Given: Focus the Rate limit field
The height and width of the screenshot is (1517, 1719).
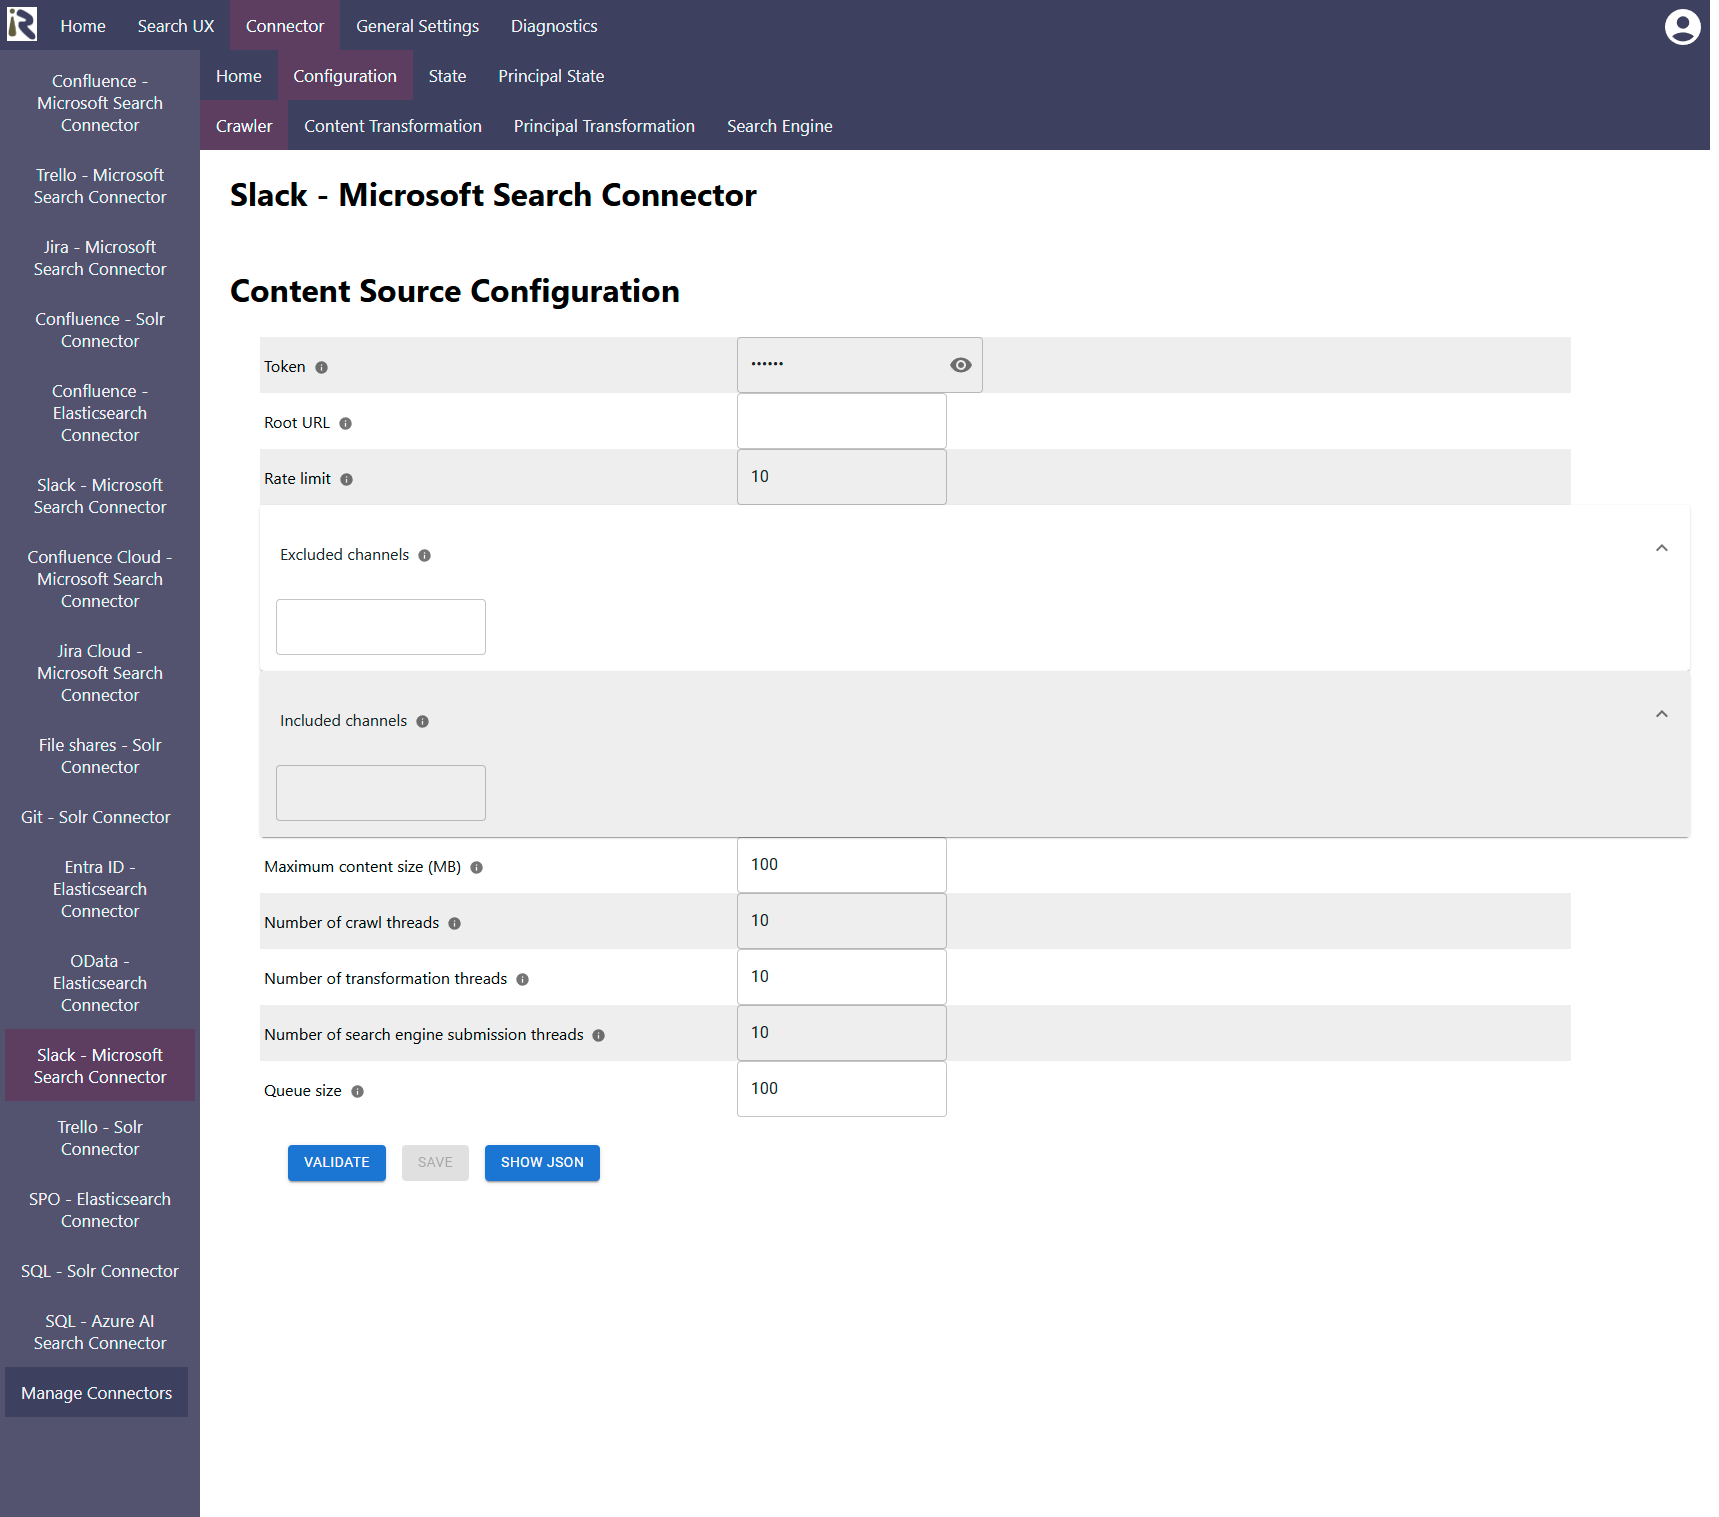Looking at the screenshot, I should pos(842,477).
